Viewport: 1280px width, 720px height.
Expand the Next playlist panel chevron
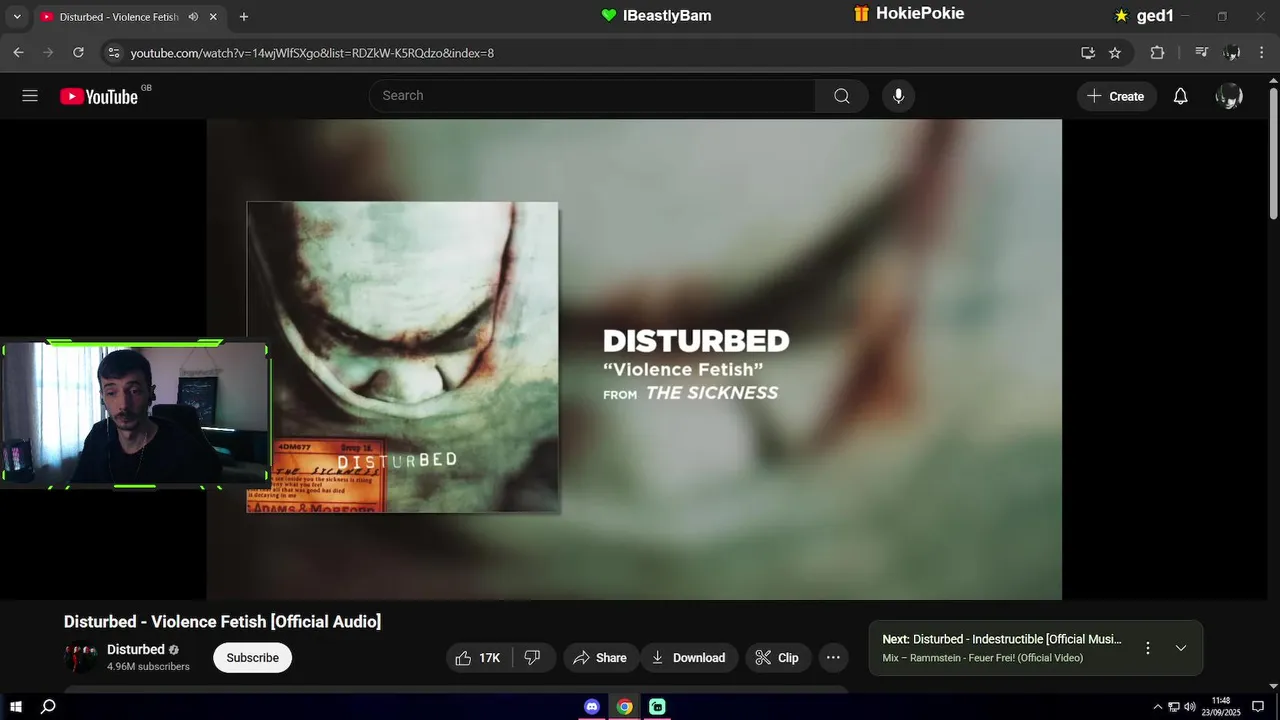(x=1181, y=648)
